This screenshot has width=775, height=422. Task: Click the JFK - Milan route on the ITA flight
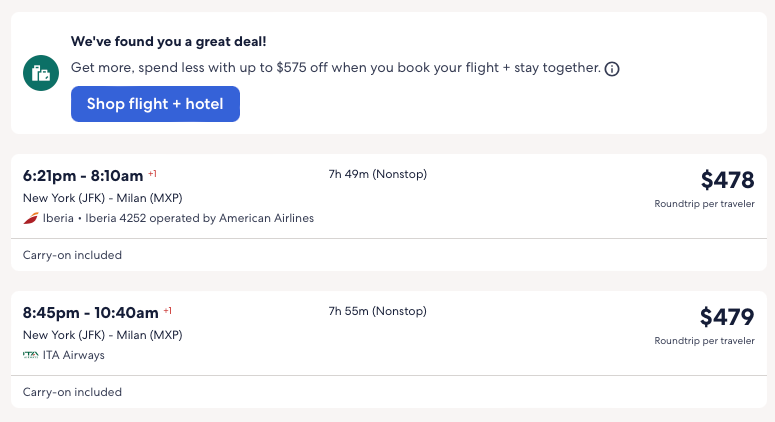(102, 335)
